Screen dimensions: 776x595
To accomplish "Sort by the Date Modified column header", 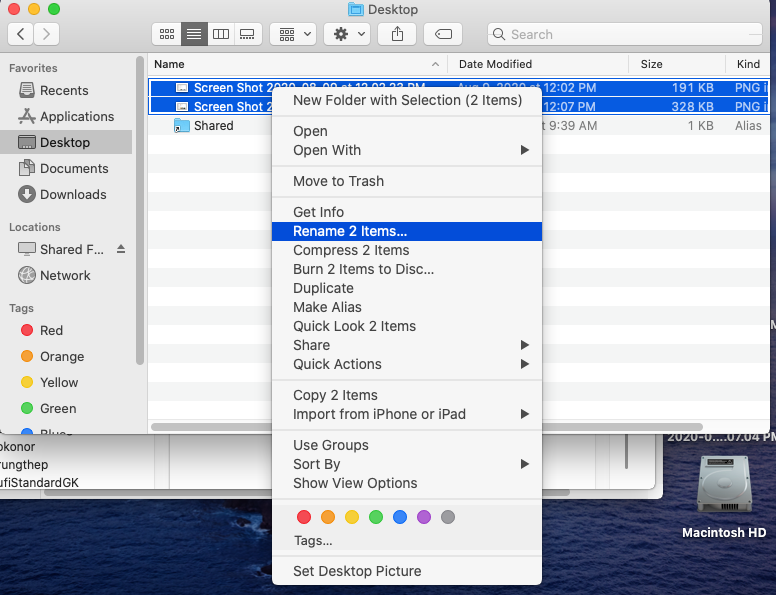I will [538, 64].
